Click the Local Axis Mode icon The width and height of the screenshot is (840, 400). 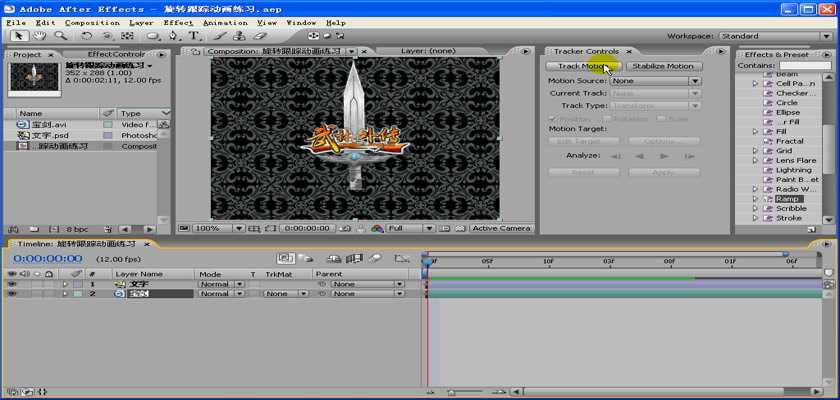click(x=312, y=36)
